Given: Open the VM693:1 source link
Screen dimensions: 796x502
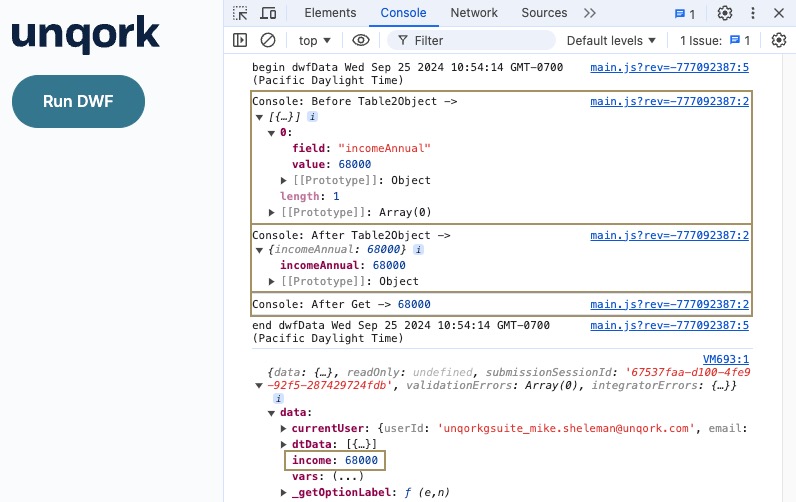Looking at the screenshot, I should click(x=725, y=359).
